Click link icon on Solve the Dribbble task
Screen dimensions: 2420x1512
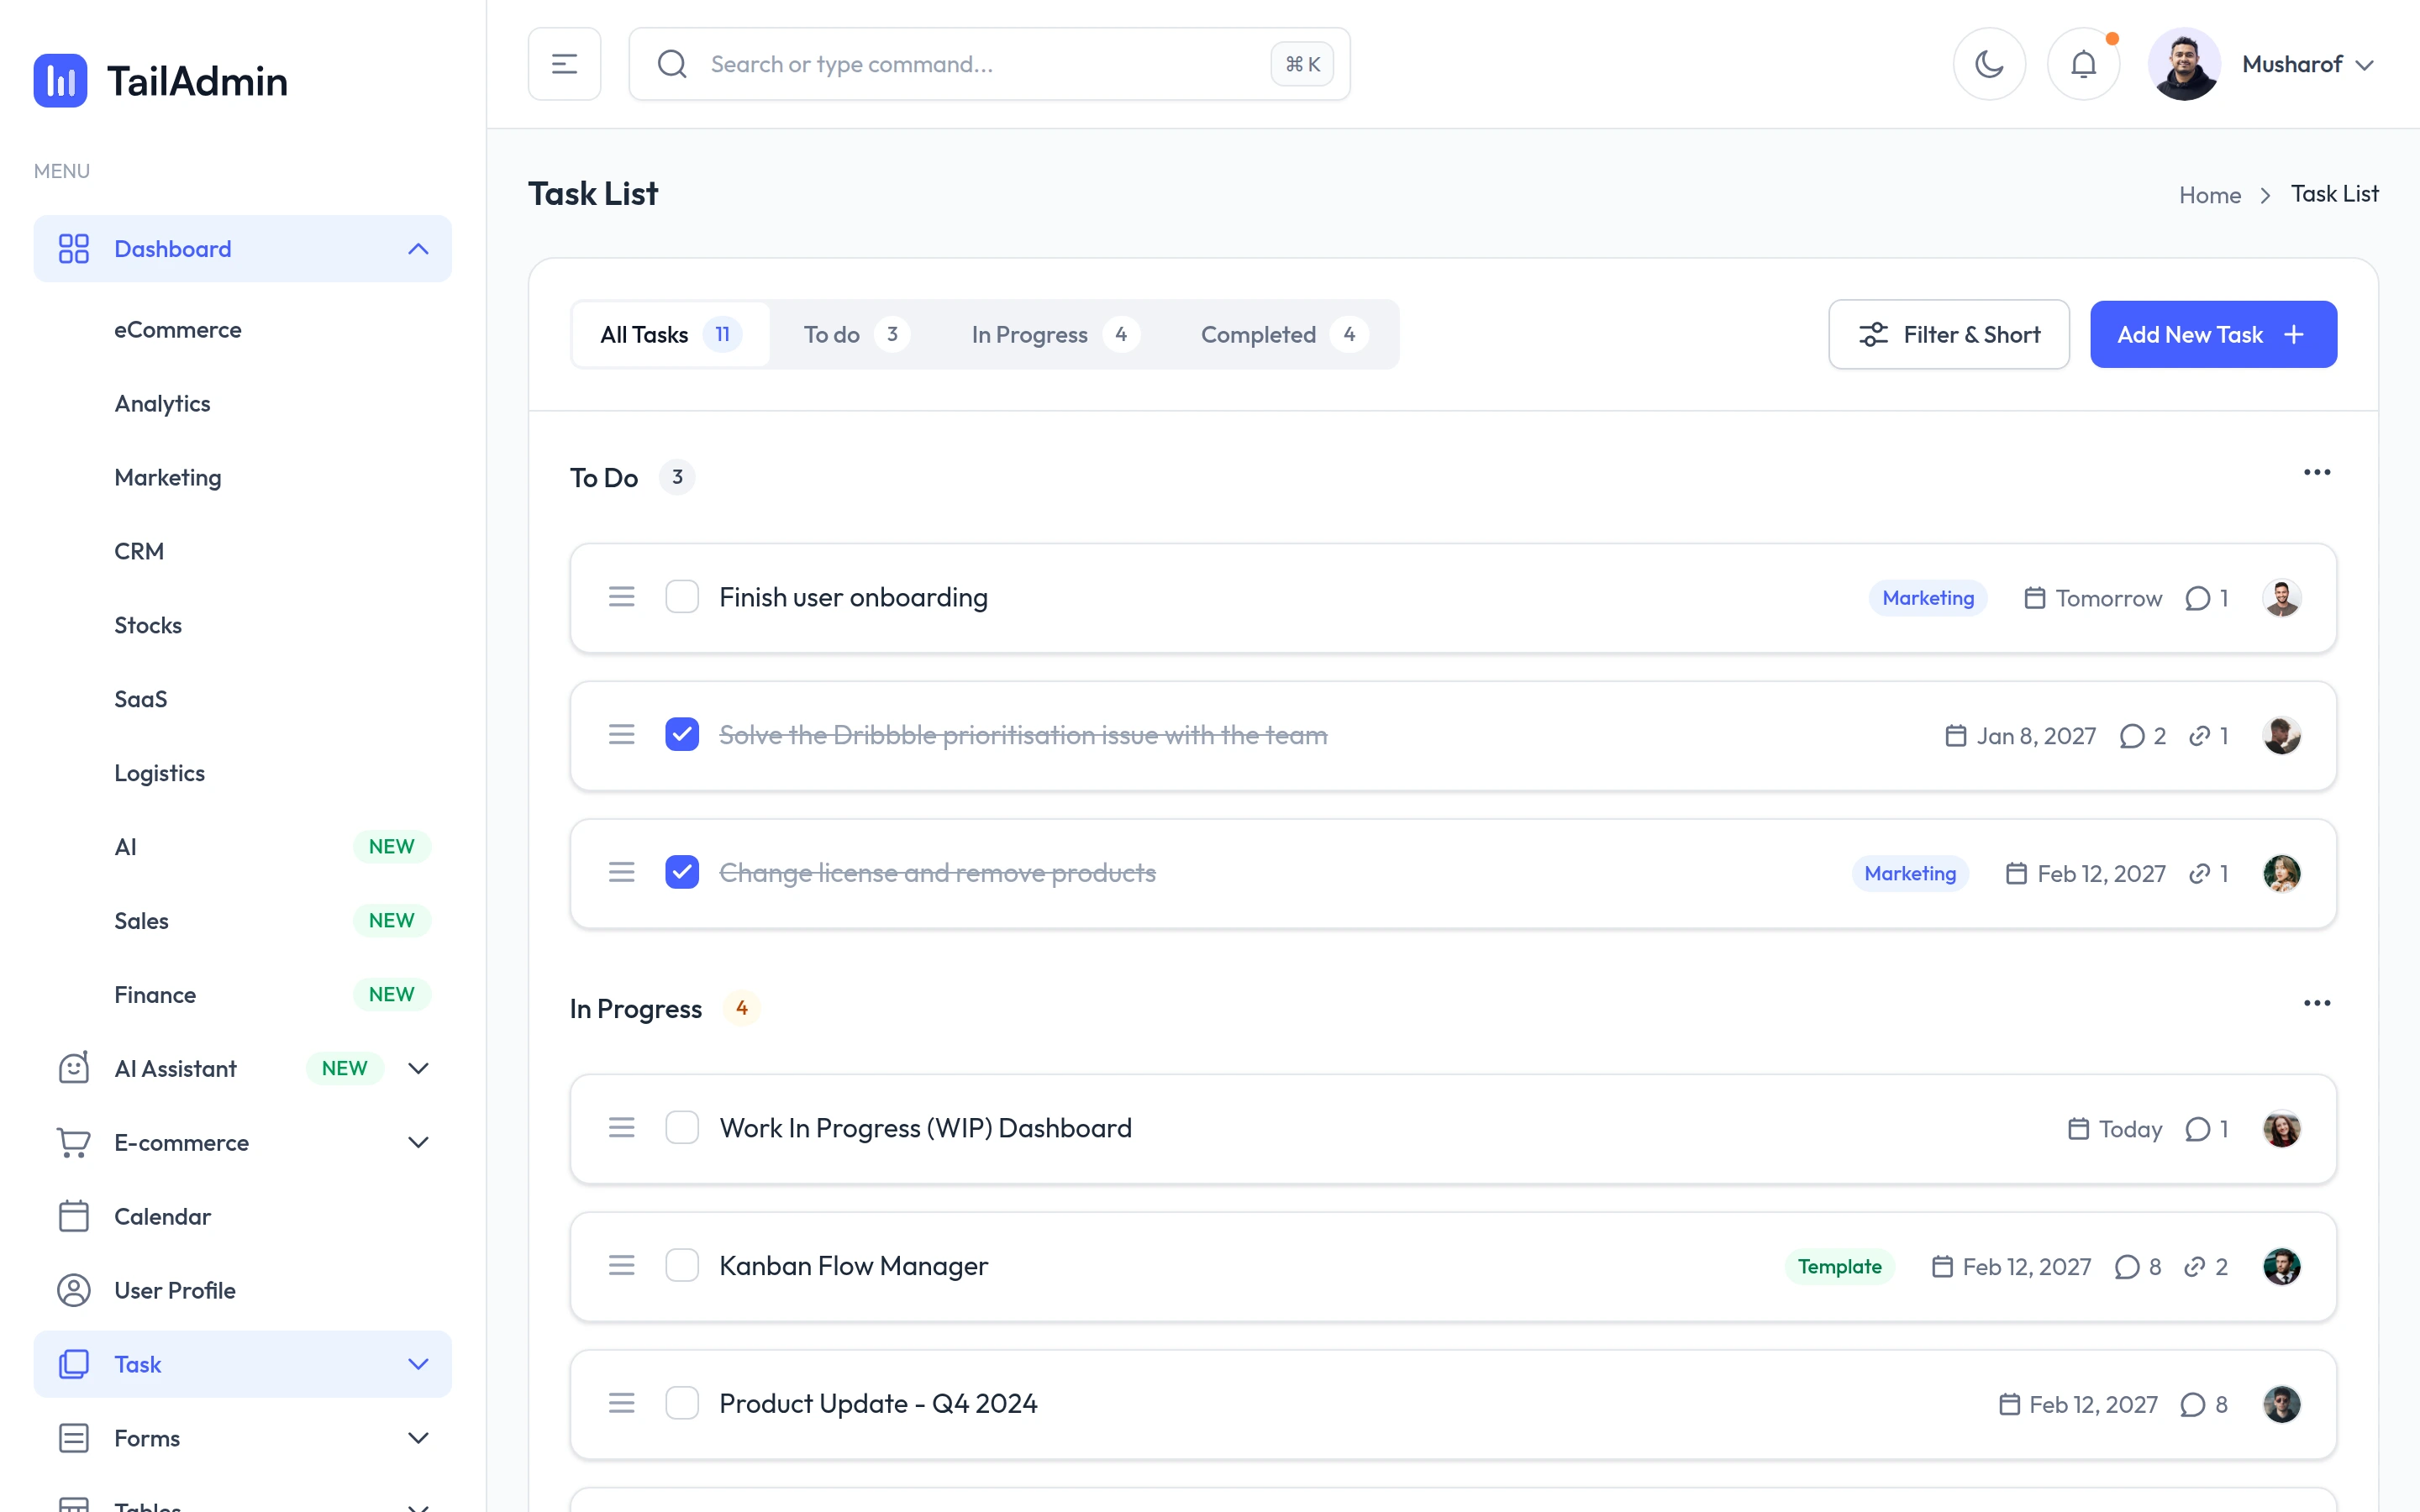click(2199, 736)
